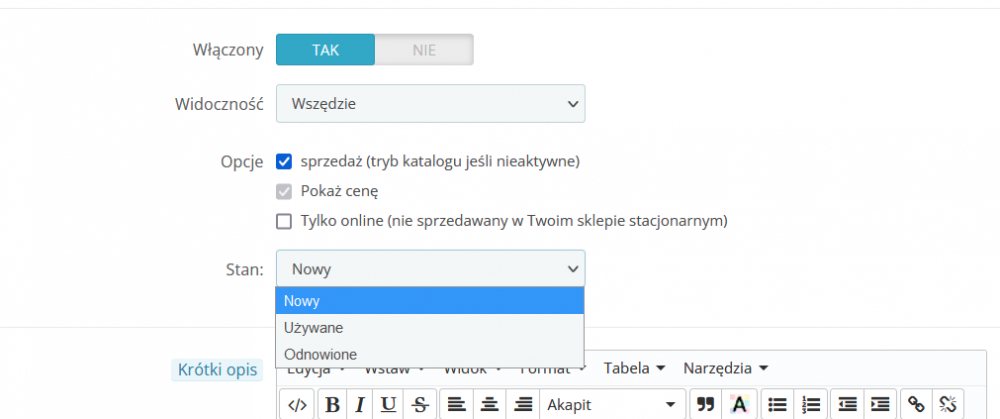The width and height of the screenshot is (1000, 419).
Task: Insert a blockquote in editor
Action: [x=705, y=404]
